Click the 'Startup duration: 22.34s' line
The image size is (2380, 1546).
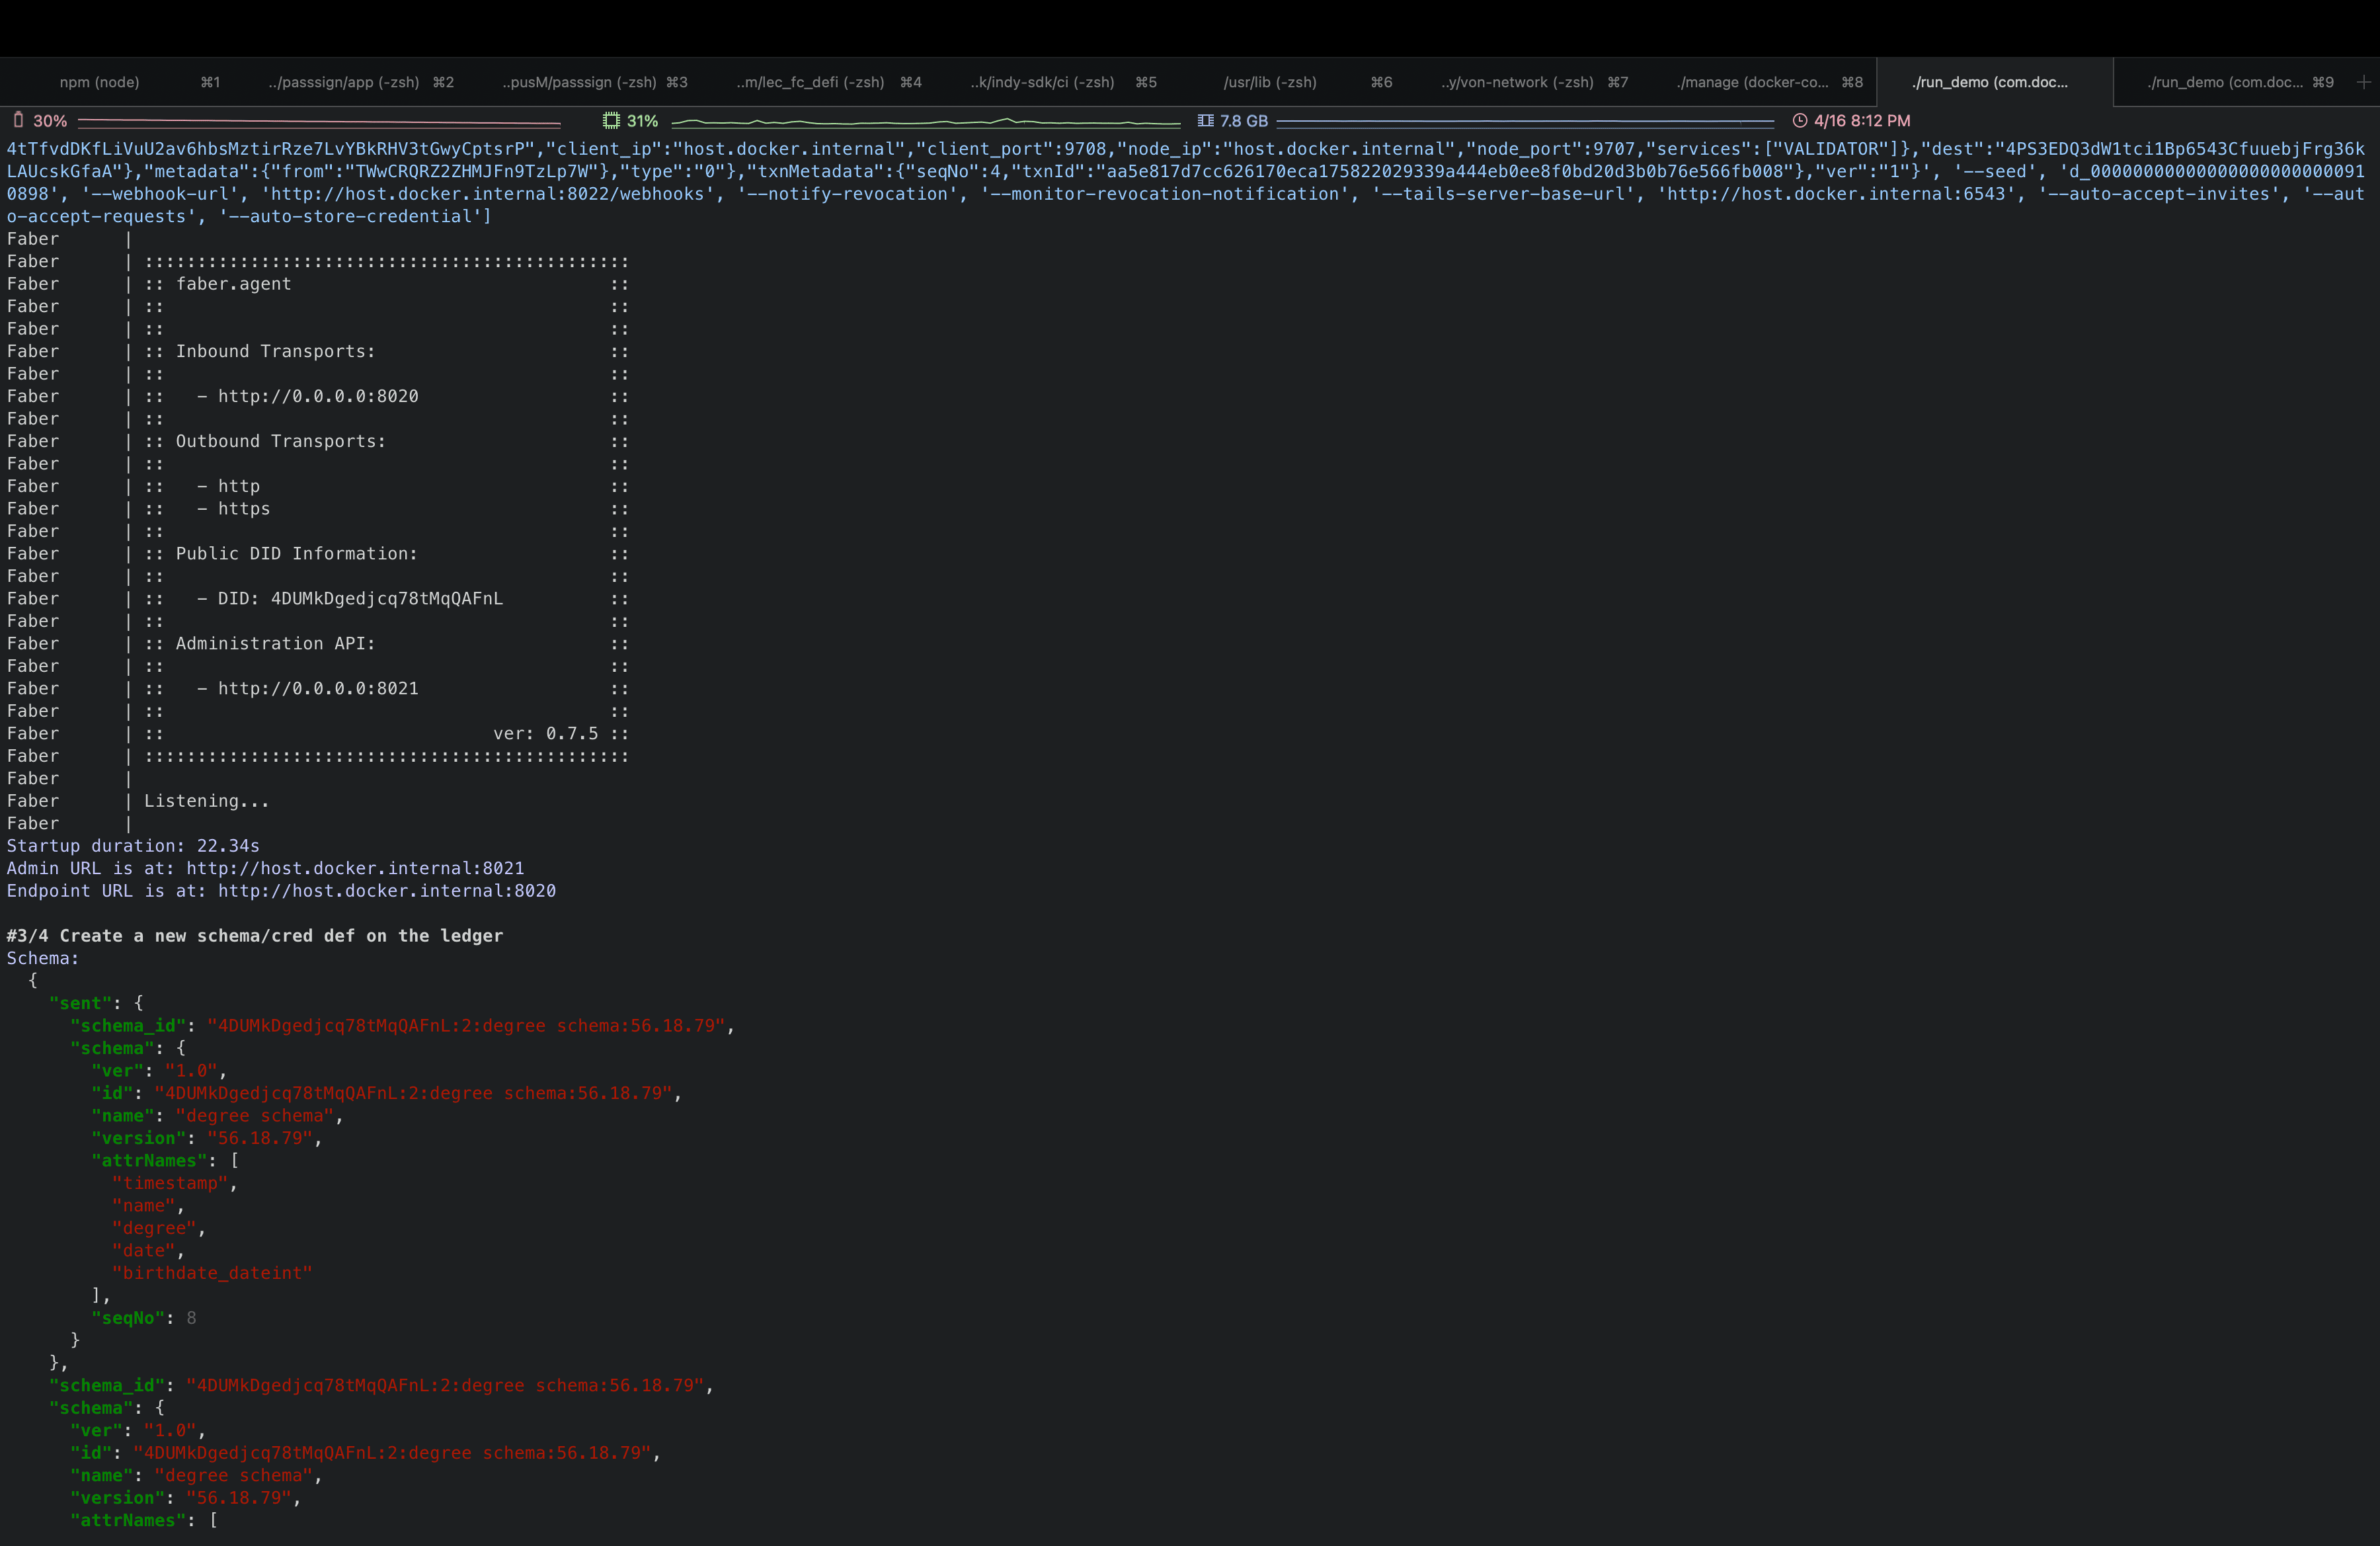click(133, 846)
